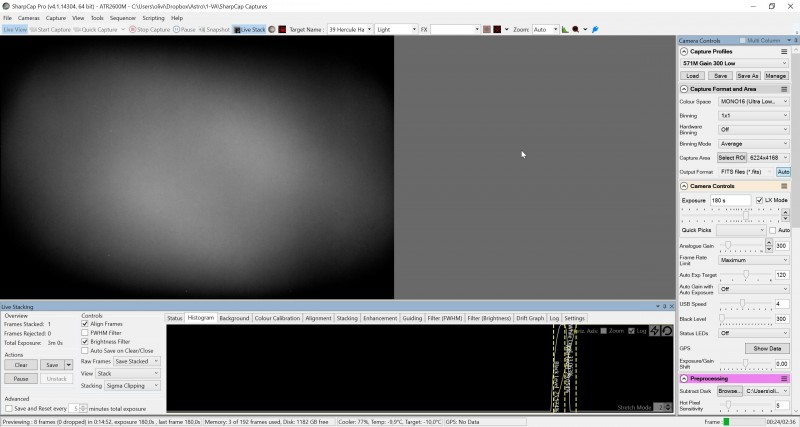Image resolution: width=800 pixels, height=427 pixels.
Task: Switch to the Drift Graph tab
Action: [x=530, y=318]
